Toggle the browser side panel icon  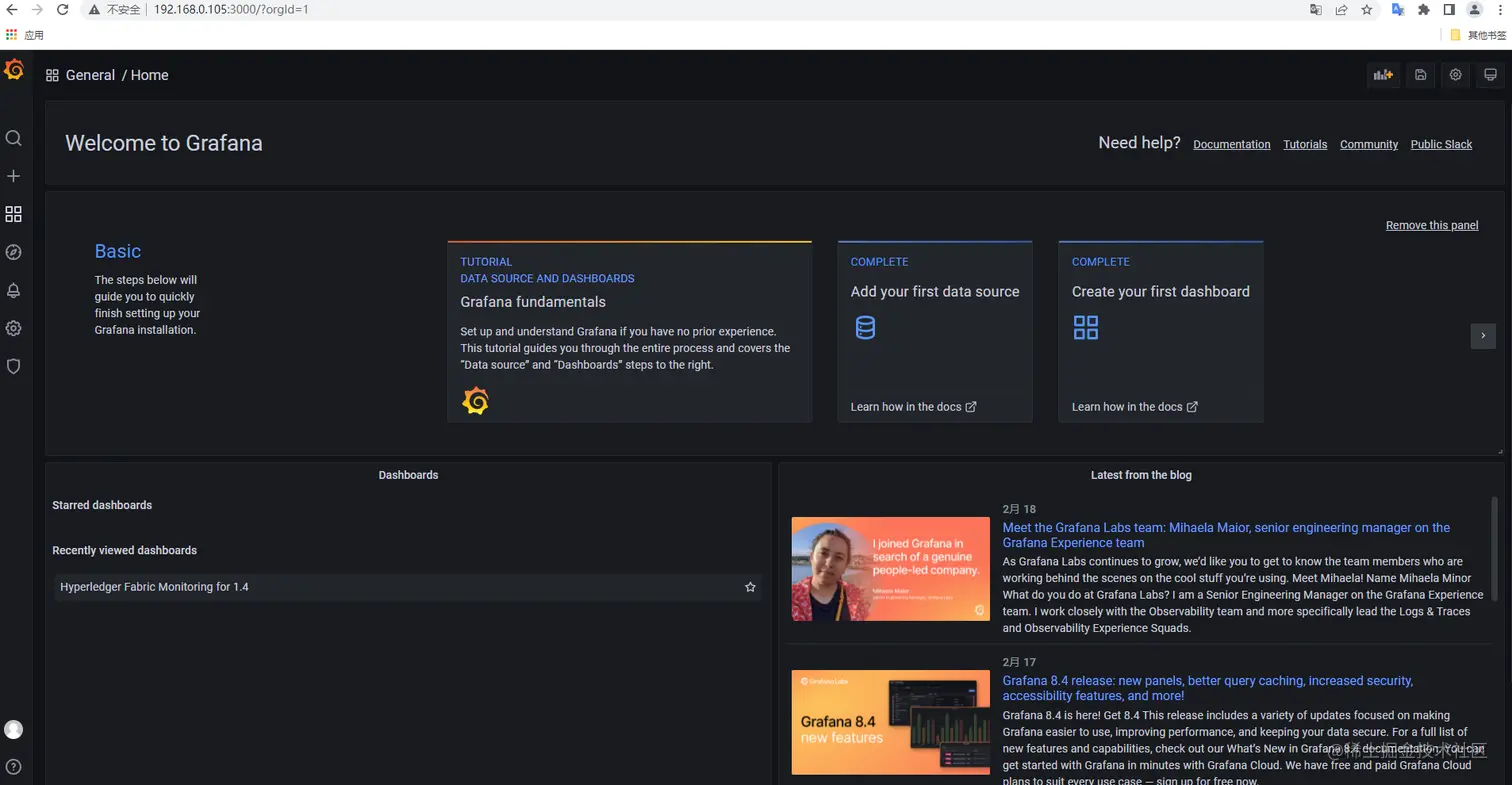(1449, 9)
